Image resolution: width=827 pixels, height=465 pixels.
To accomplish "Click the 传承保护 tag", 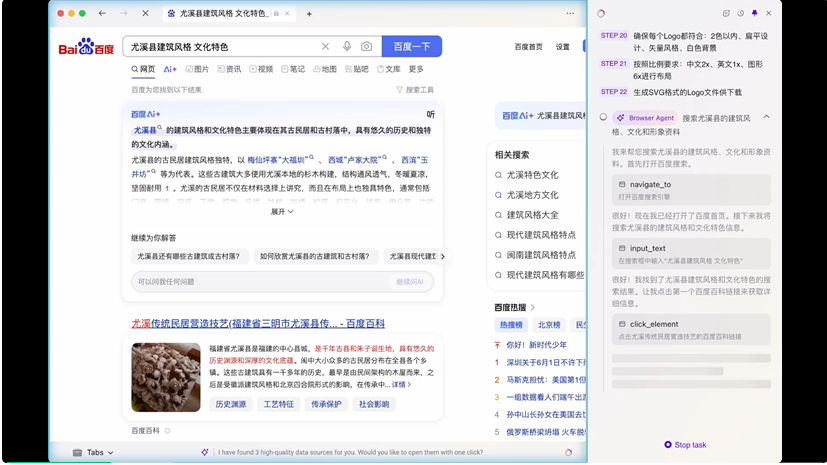I will [x=326, y=404].
